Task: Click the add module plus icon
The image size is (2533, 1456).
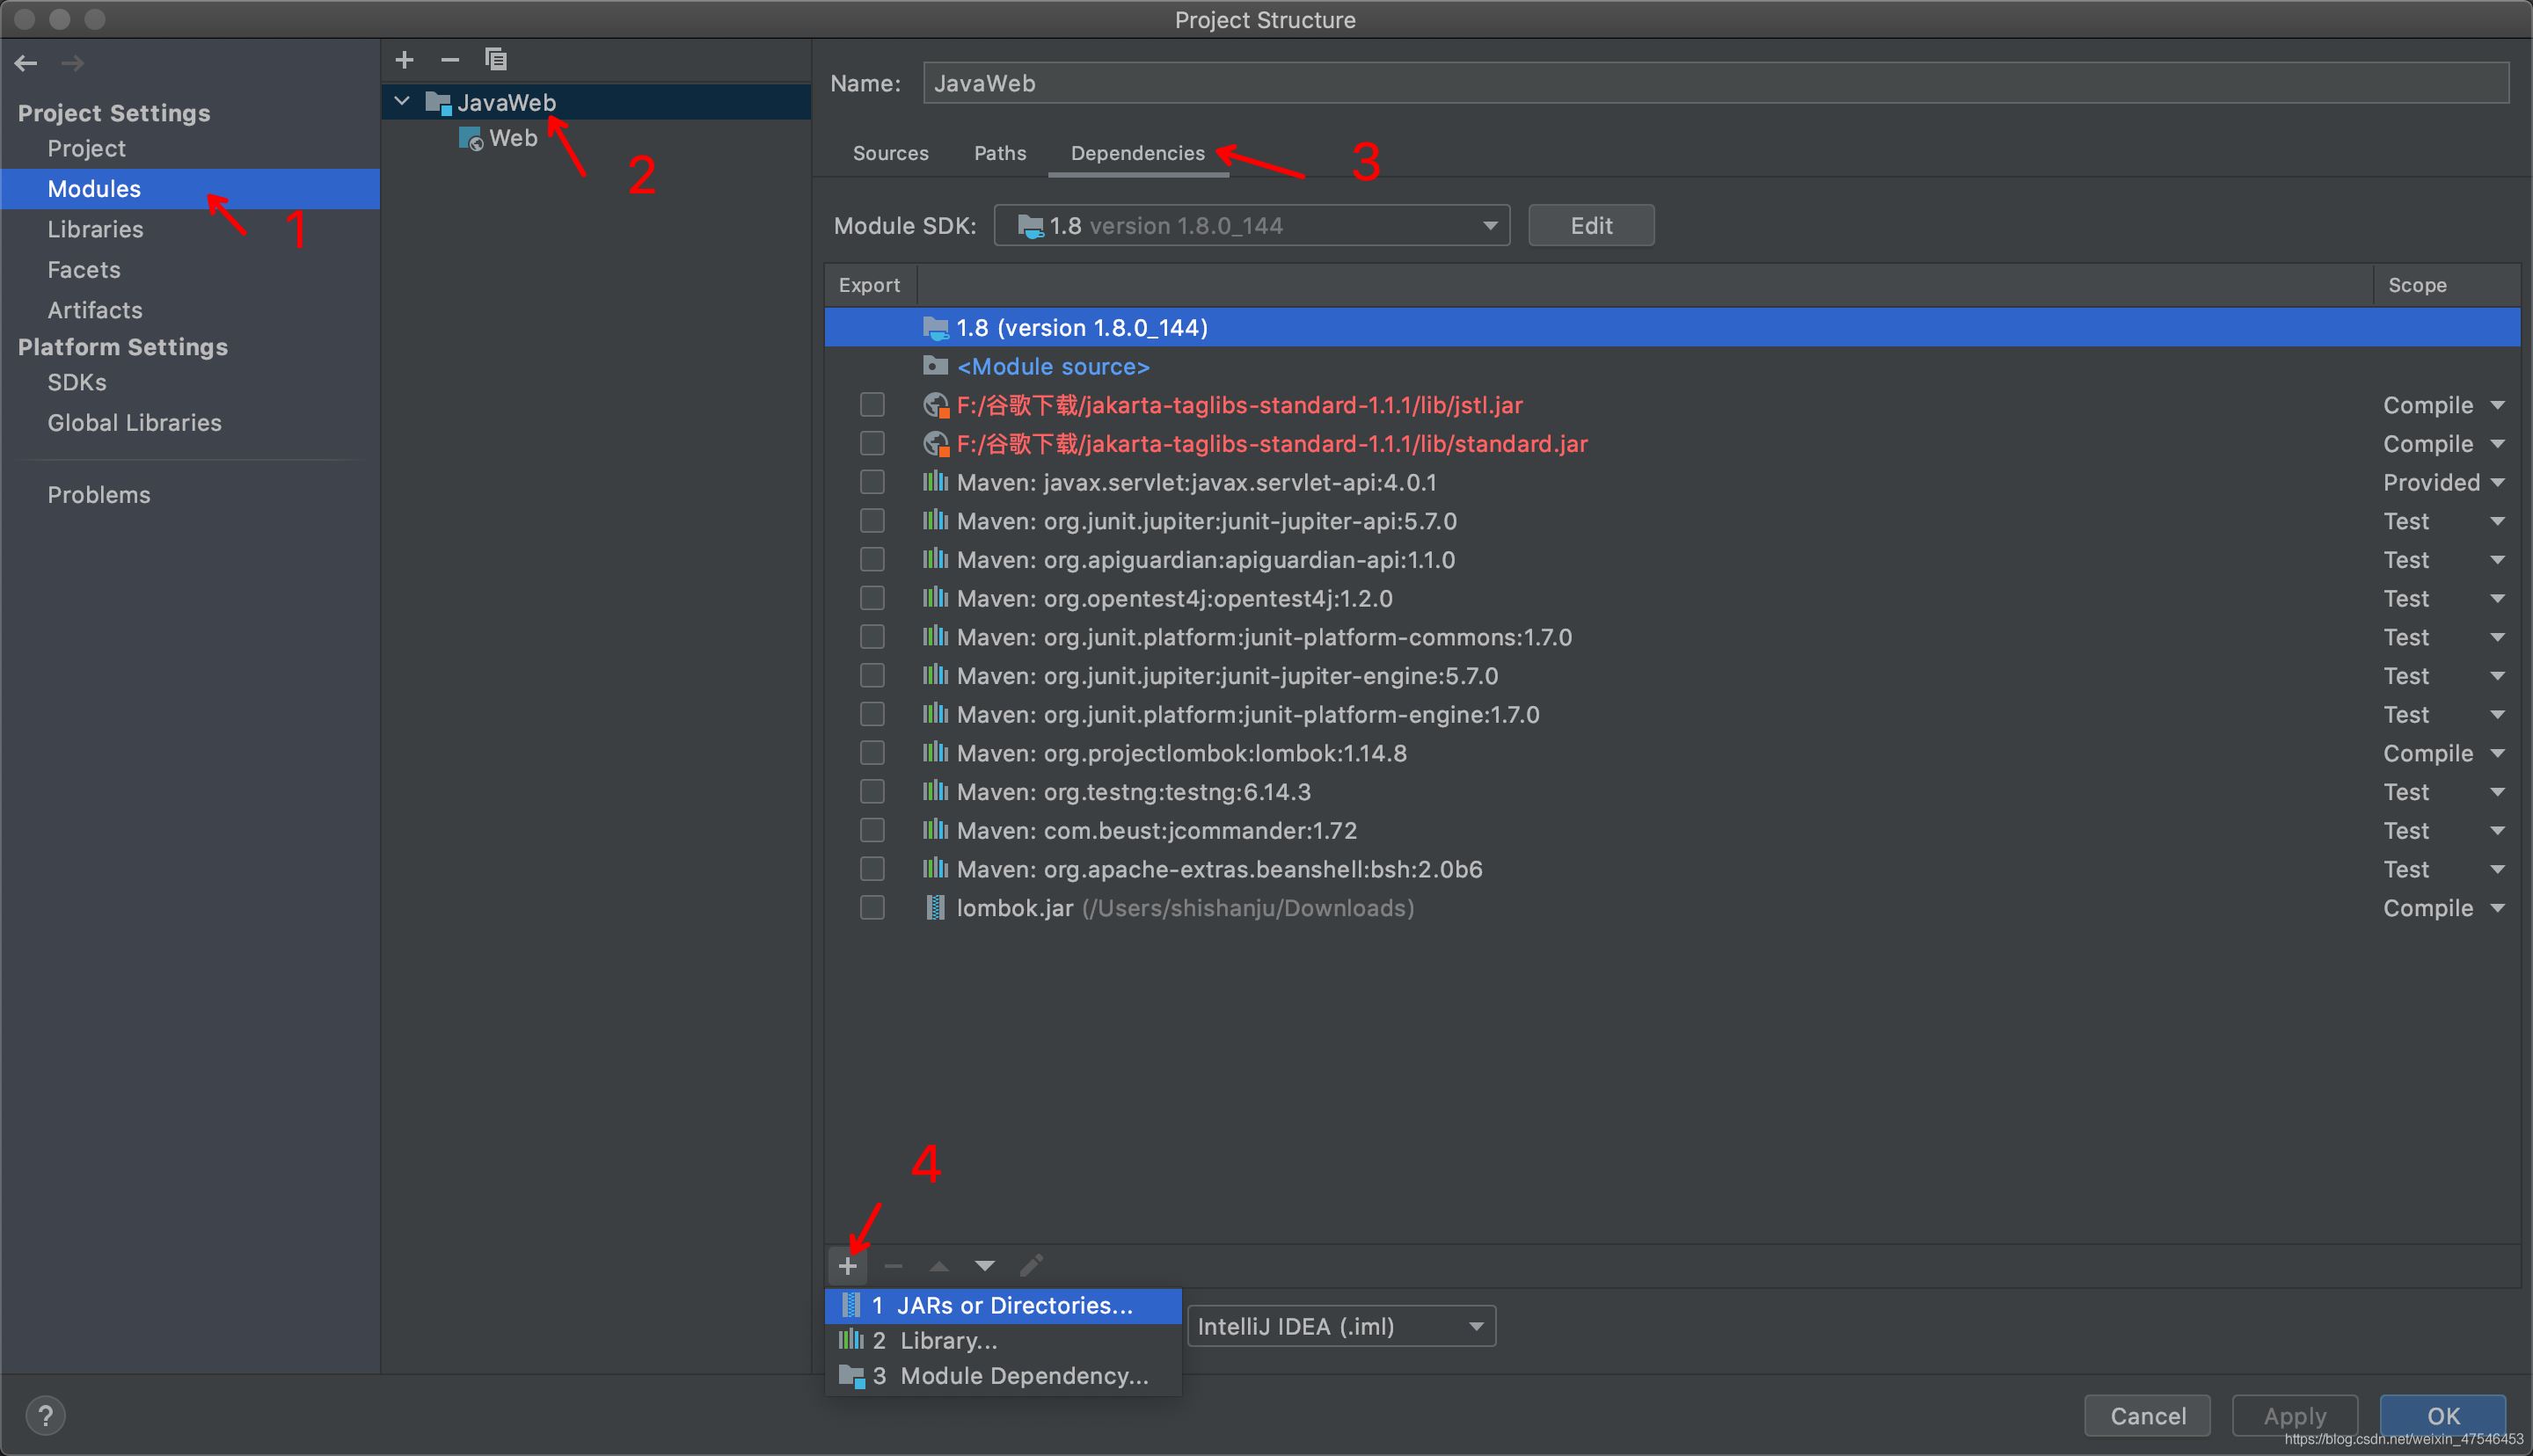Action: [404, 59]
